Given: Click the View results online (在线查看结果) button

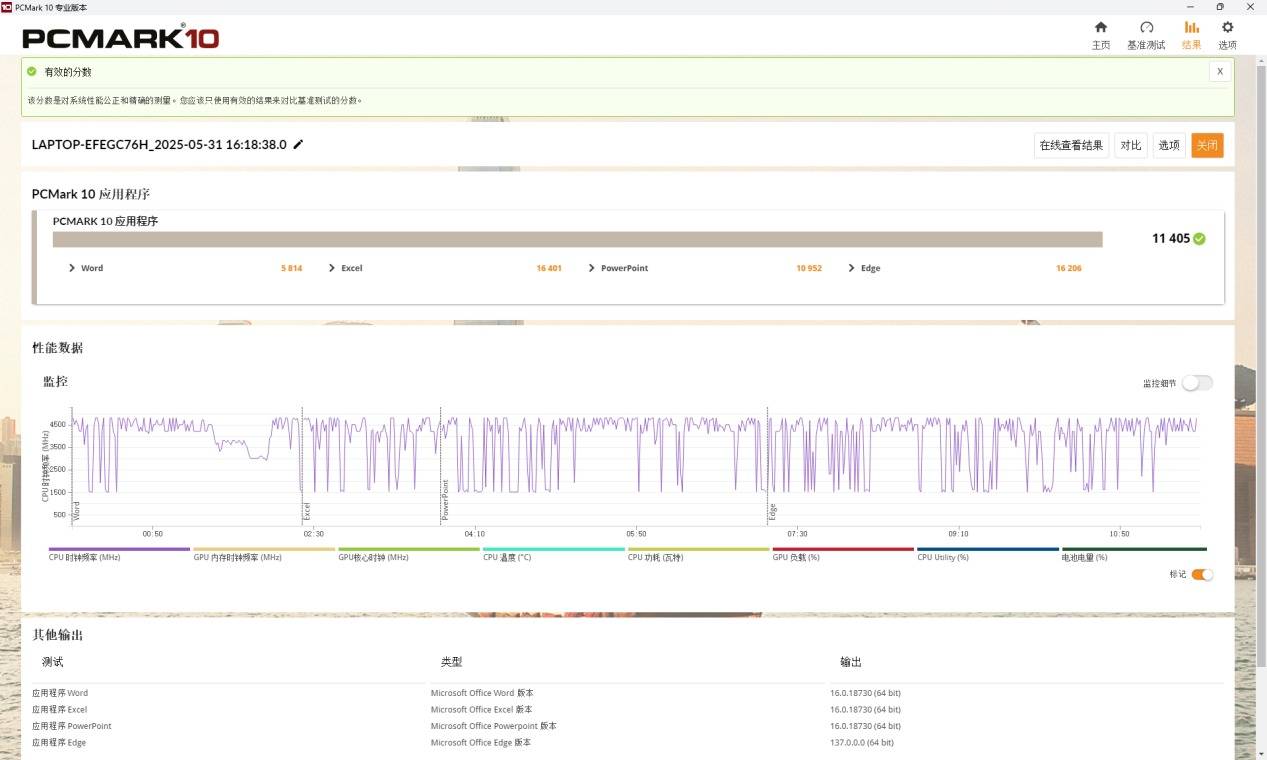Looking at the screenshot, I should tap(1071, 146).
